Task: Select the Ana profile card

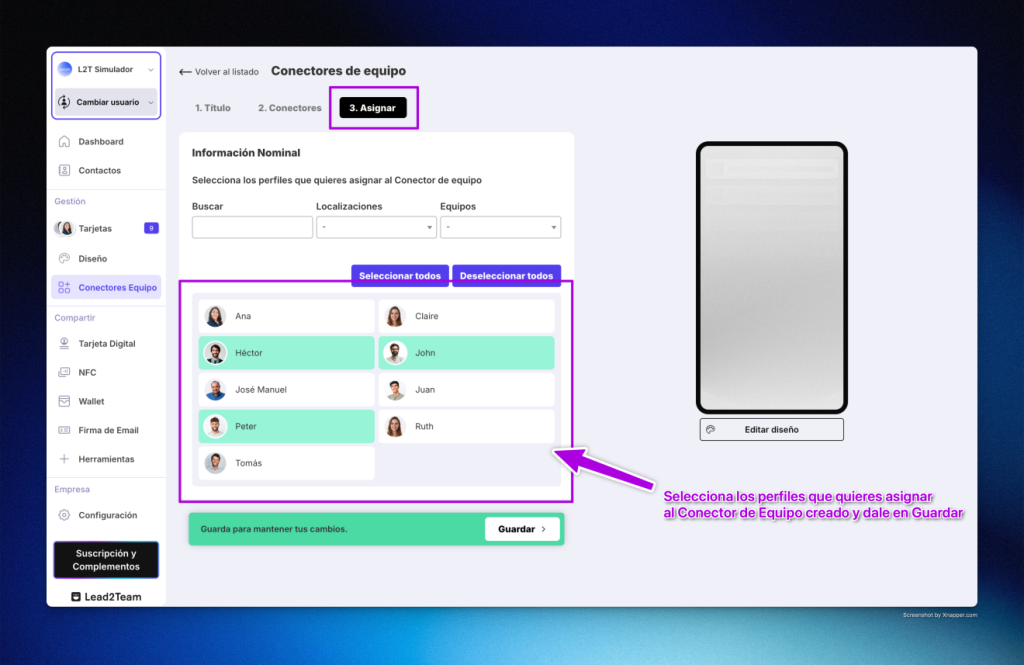Action: [286, 316]
